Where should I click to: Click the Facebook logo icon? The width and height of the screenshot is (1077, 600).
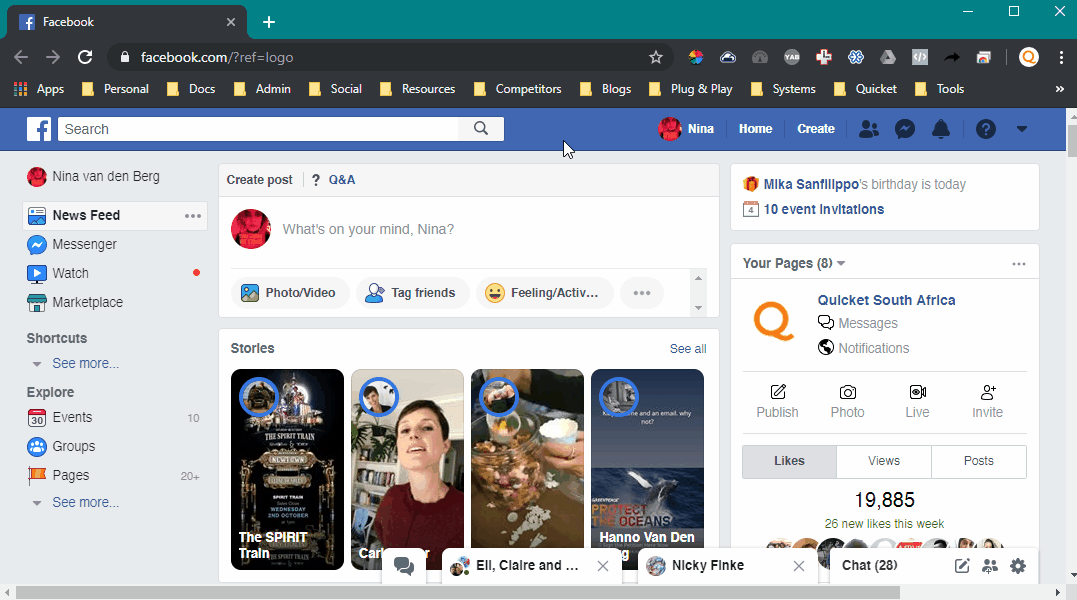[x=39, y=129]
